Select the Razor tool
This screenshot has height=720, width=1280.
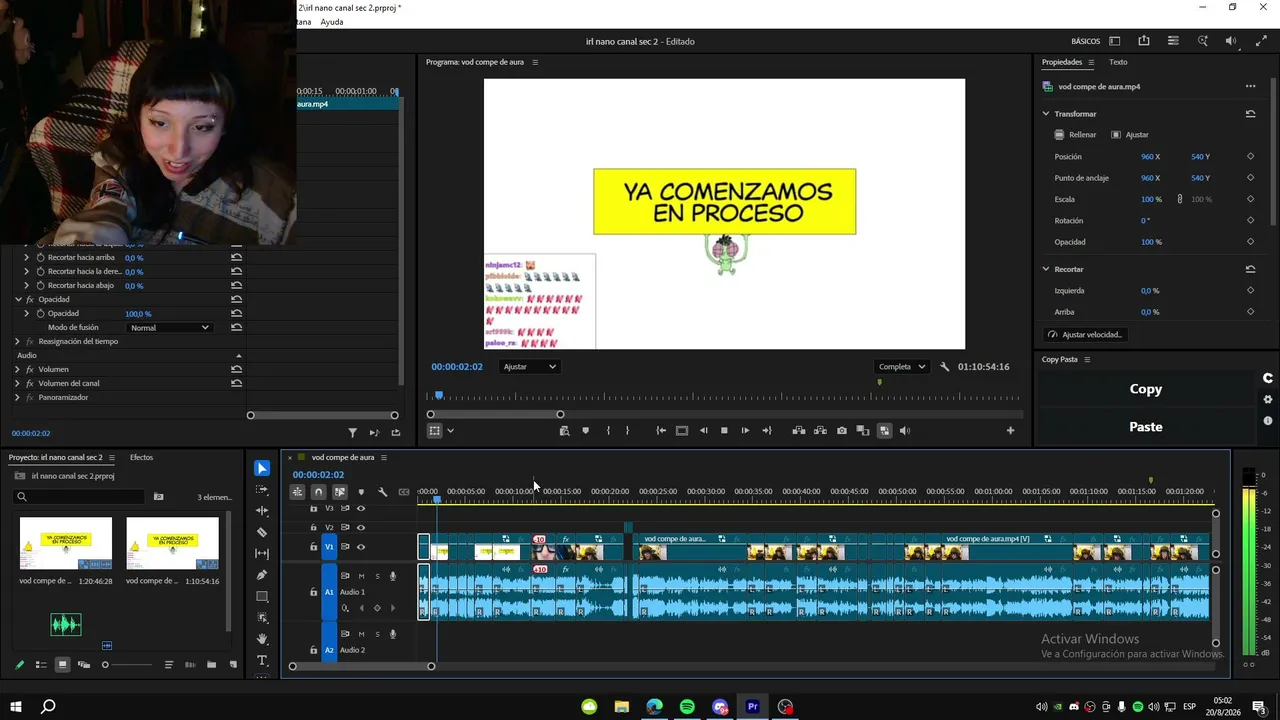coord(262,532)
